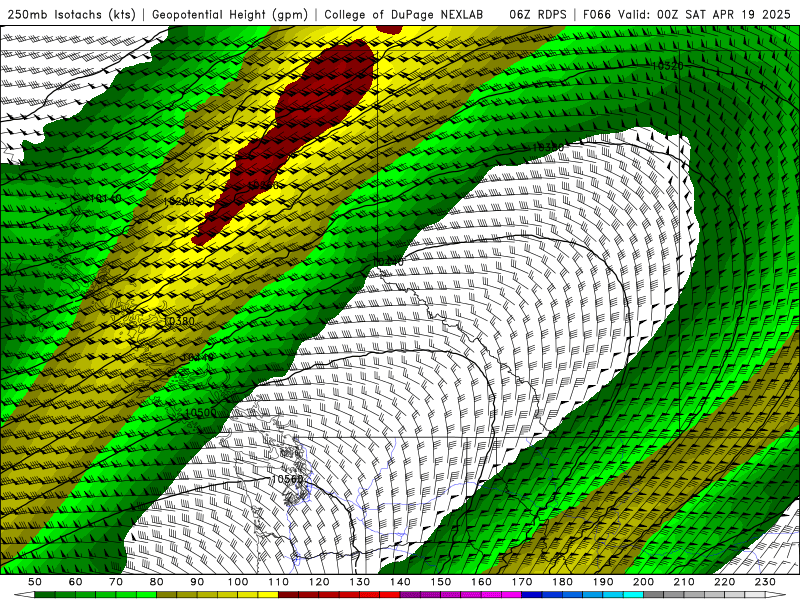Select the 10500 contour label
800x600 pixels.
click(201, 413)
